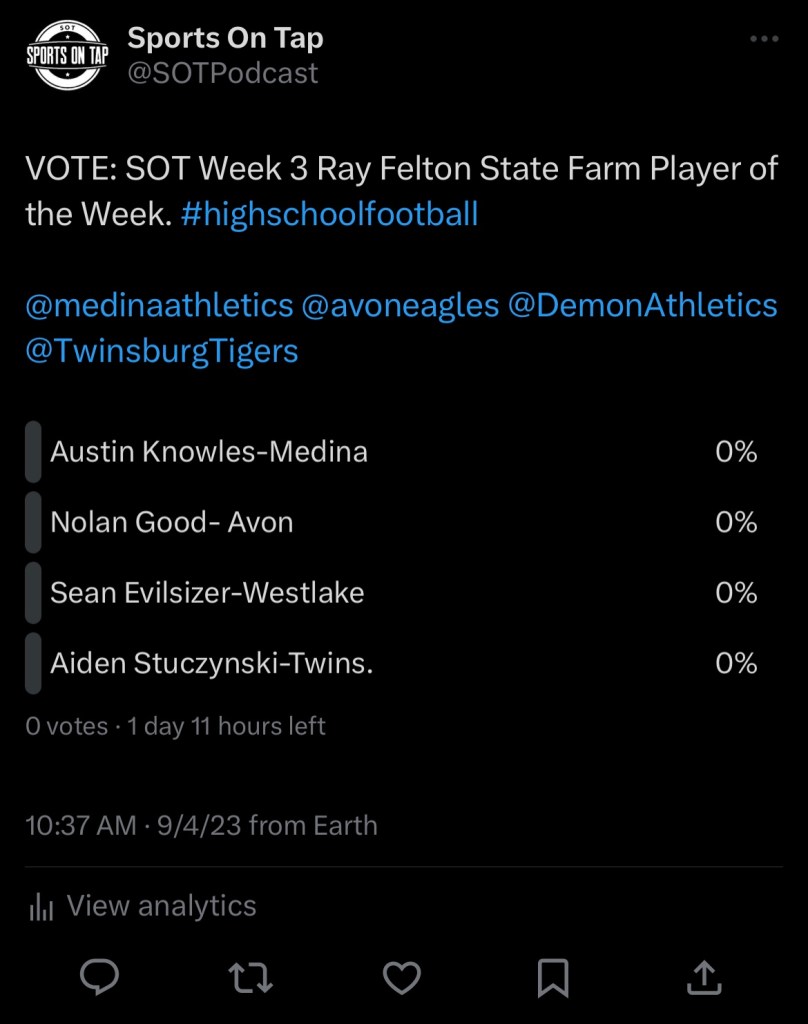The image size is (808, 1024).
Task: Open the @SOTPodcast handle
Action: (x=222, y=73)
